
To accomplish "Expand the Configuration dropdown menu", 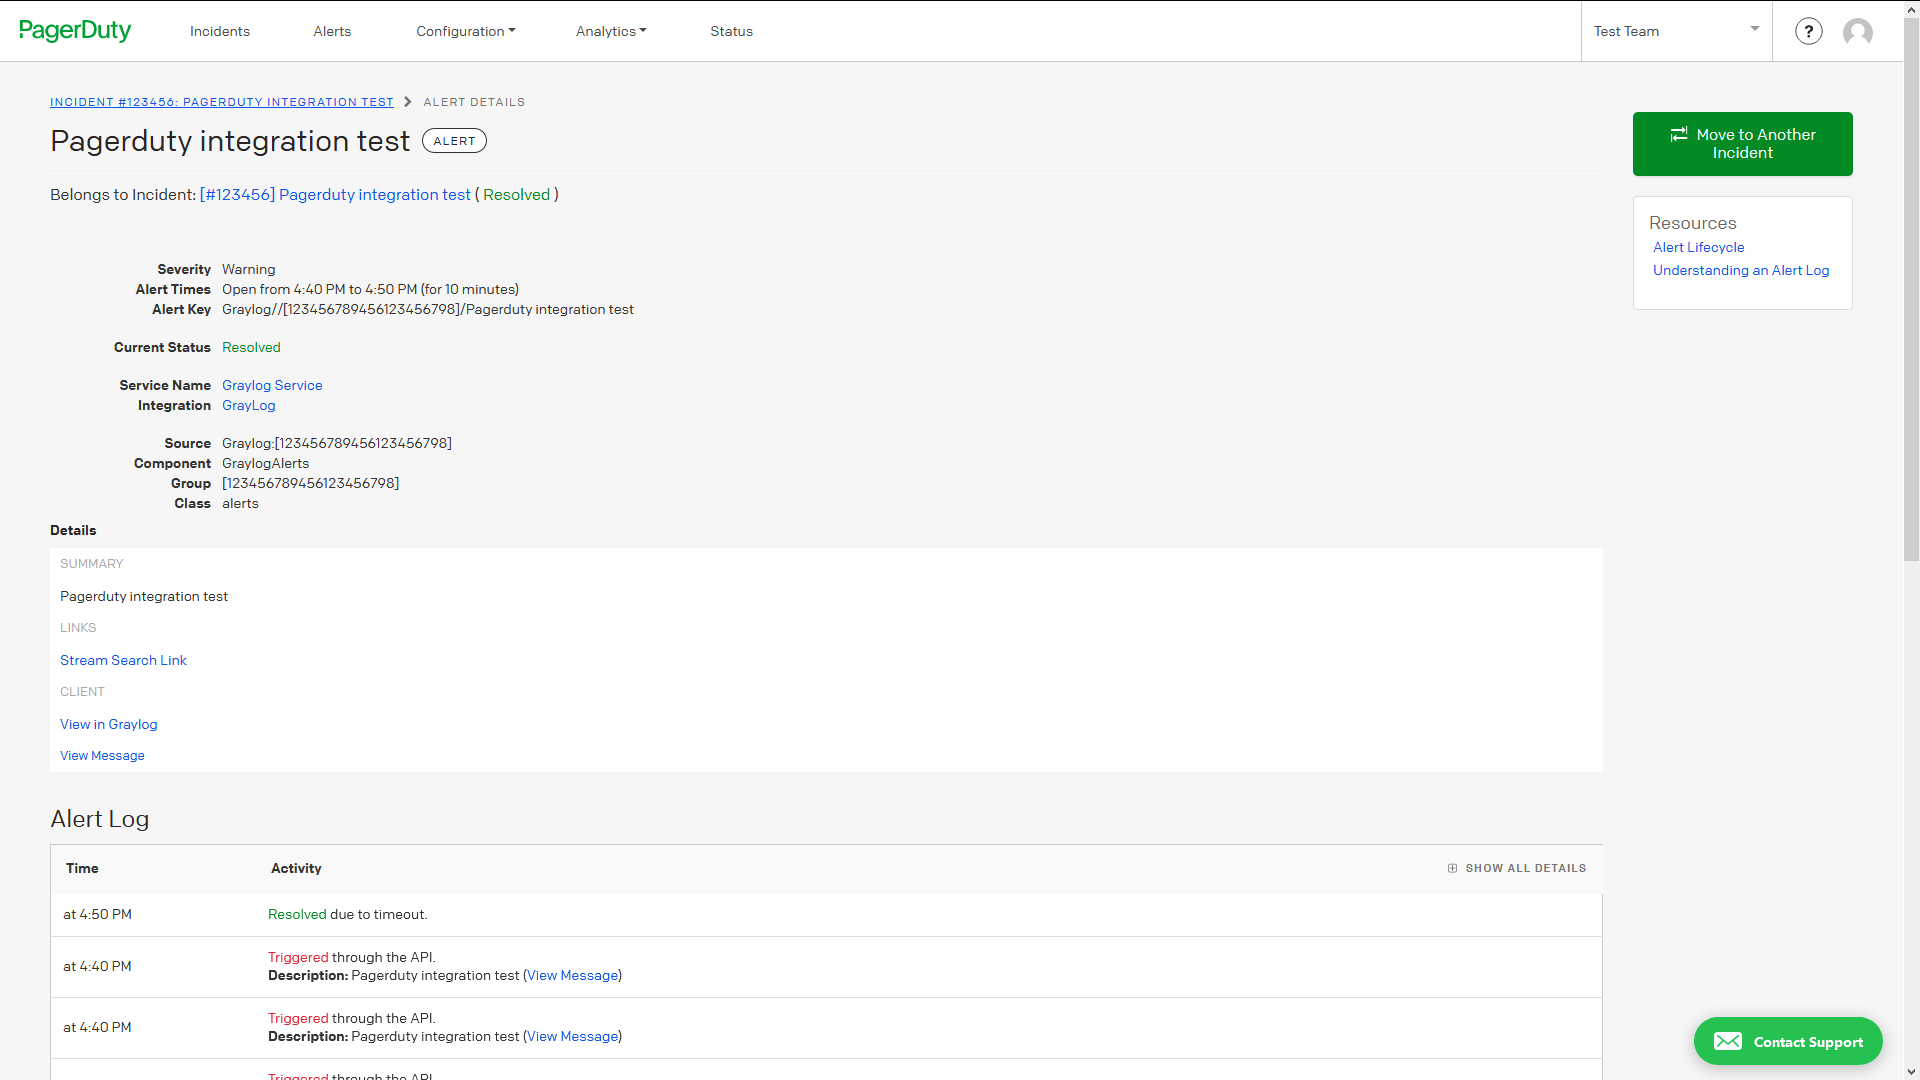I will 464,30.
